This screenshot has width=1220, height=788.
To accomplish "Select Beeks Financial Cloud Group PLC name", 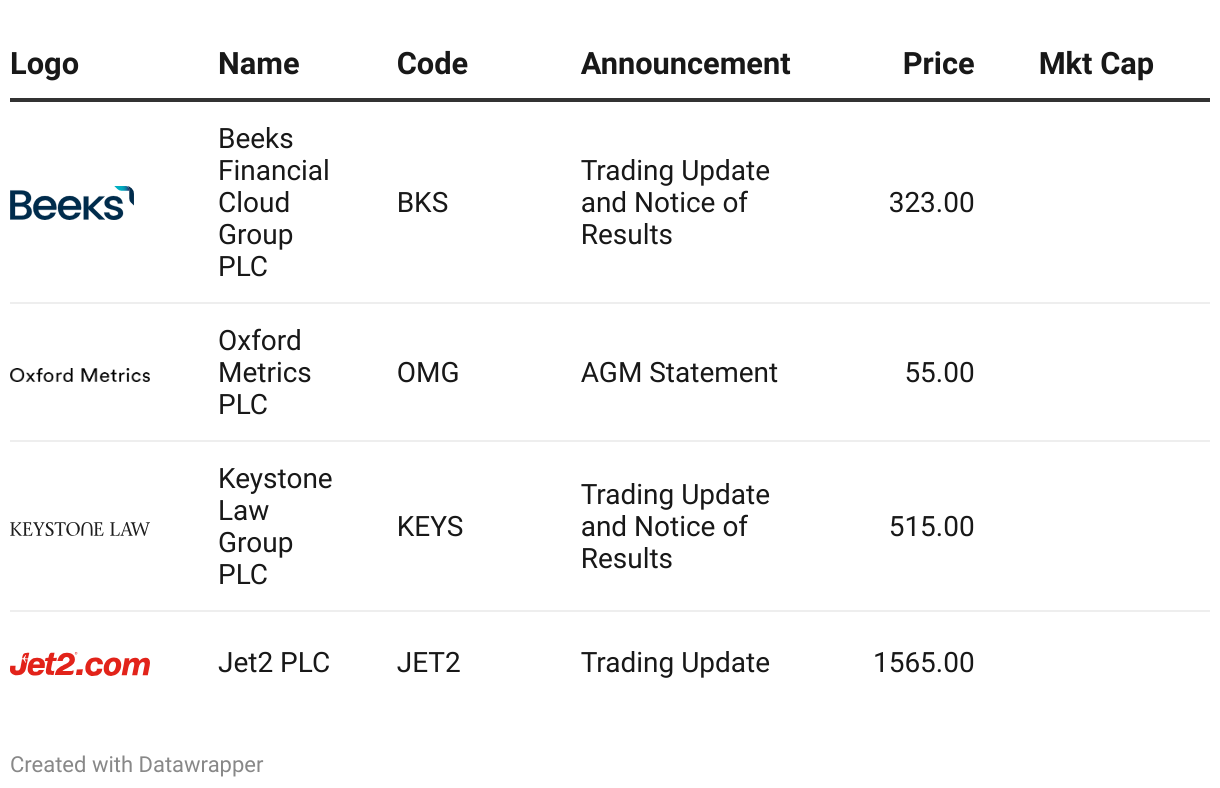I will tap(273, 203).
